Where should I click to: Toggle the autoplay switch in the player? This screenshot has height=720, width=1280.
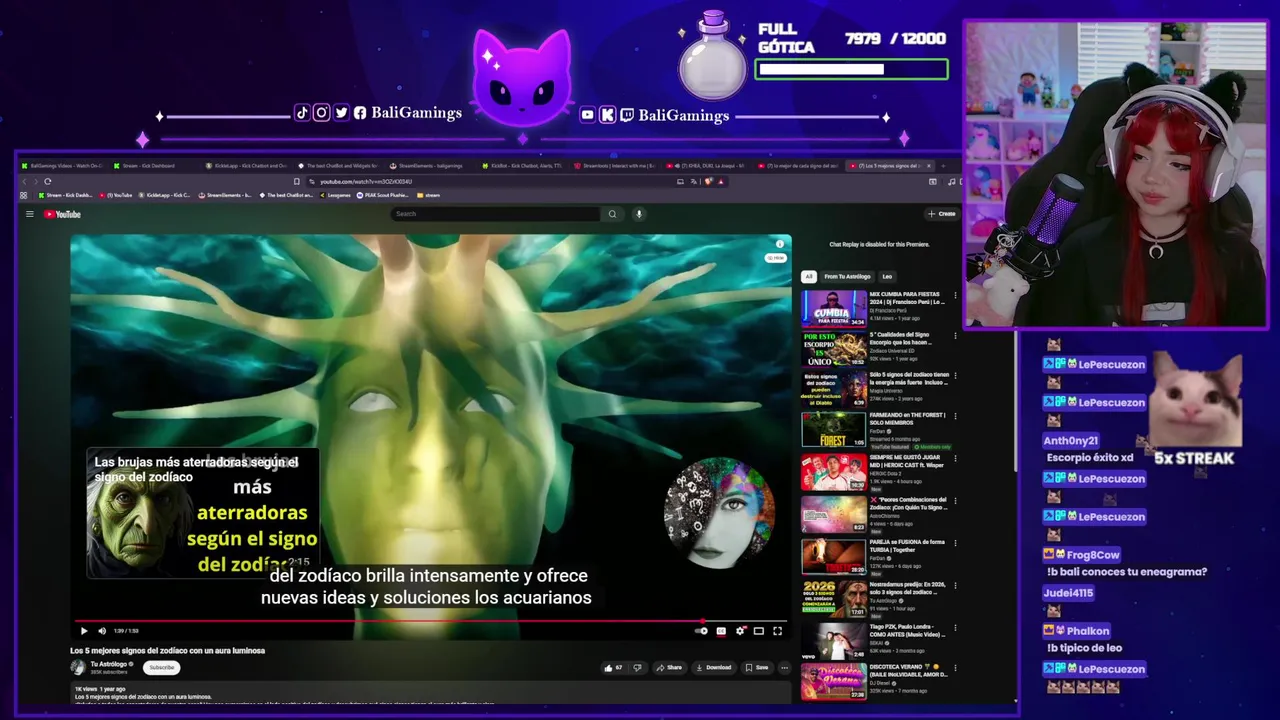[x=702, y=631]
